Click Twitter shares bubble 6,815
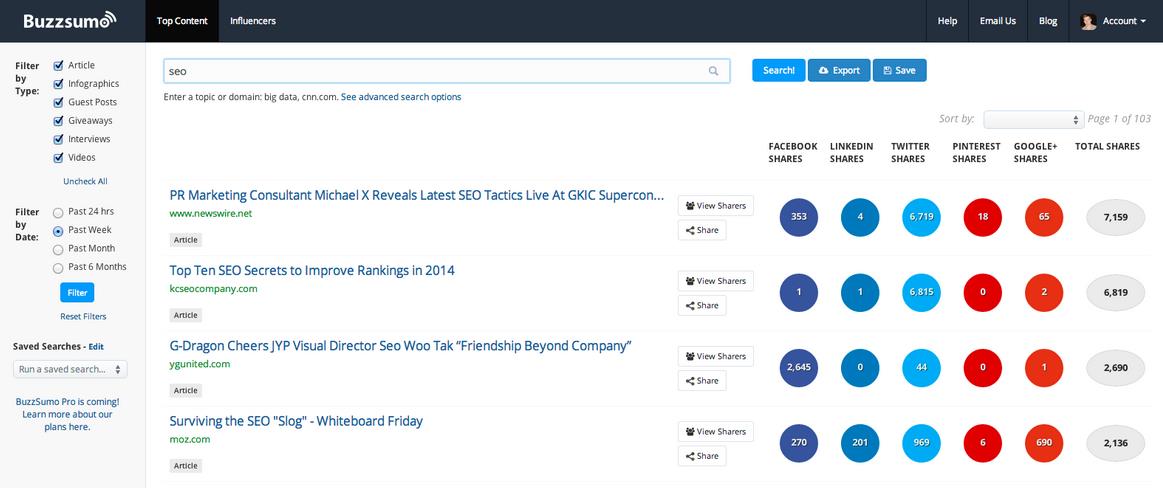The width and height of the screenshot is (1163, 488). click(921, 292)
